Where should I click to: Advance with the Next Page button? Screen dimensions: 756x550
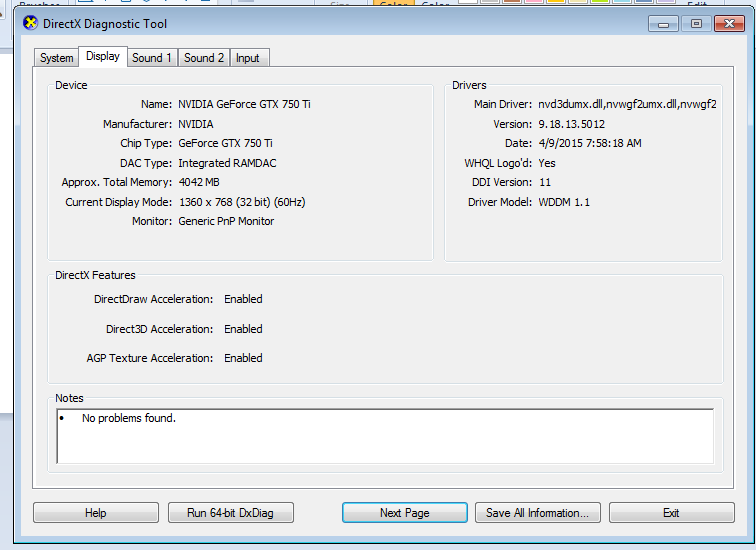(x=405, y=512)
